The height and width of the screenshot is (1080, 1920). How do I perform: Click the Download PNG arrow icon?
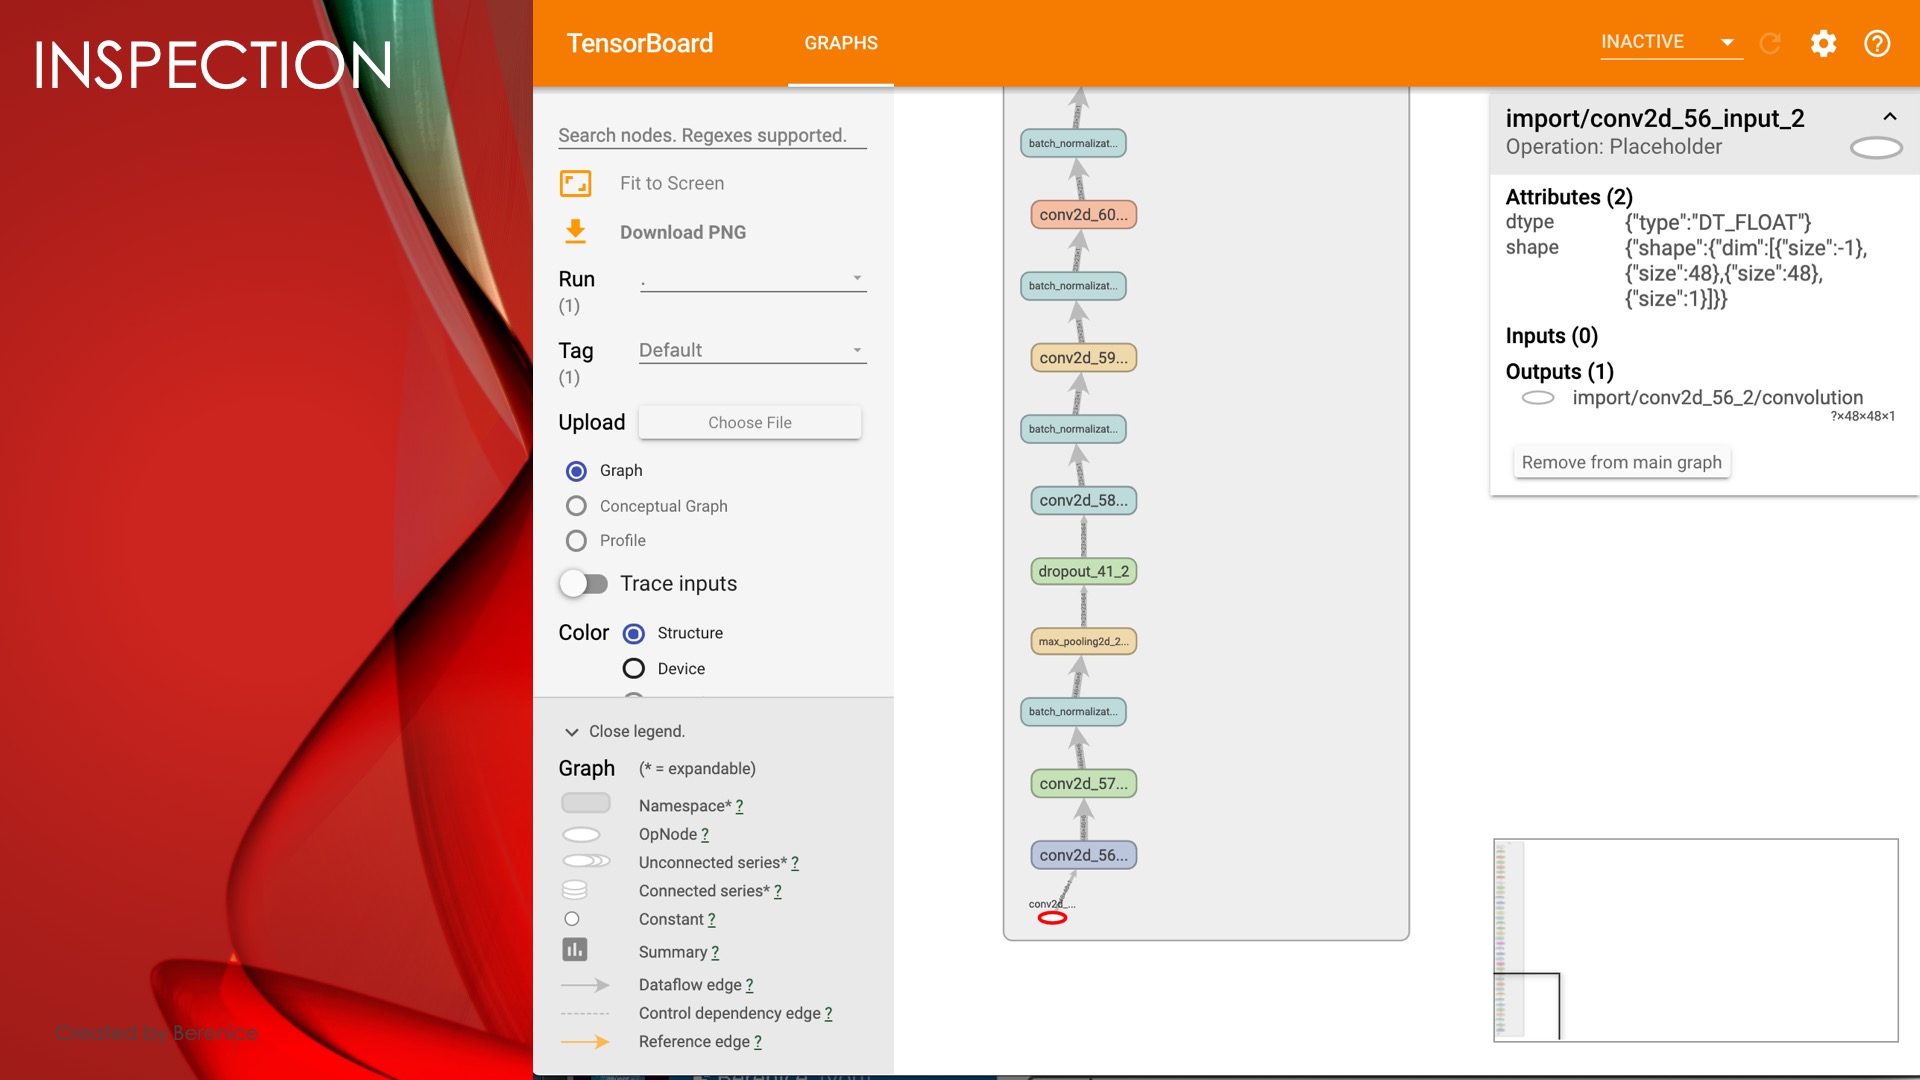(575, 232)
